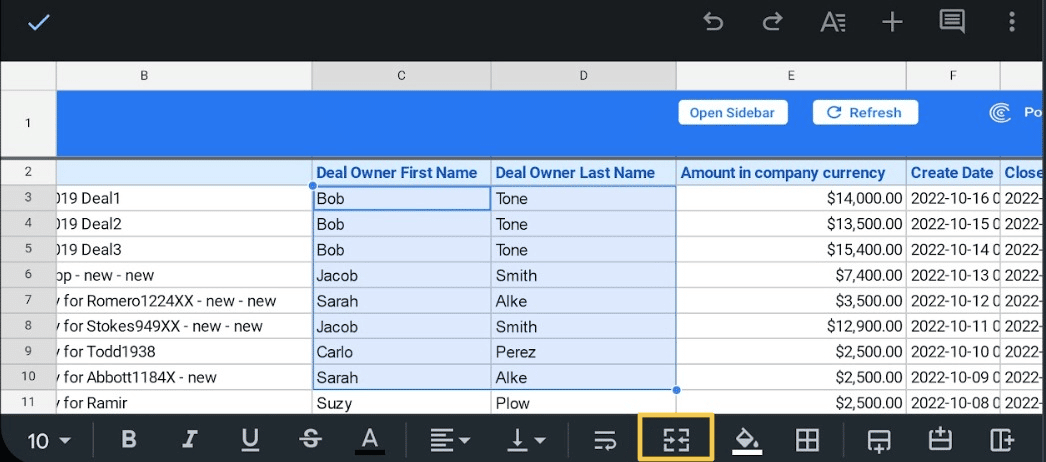The image size is (1046, 462).
Task: Open the three-dot more options menu
Action: tap(1012, 22)
